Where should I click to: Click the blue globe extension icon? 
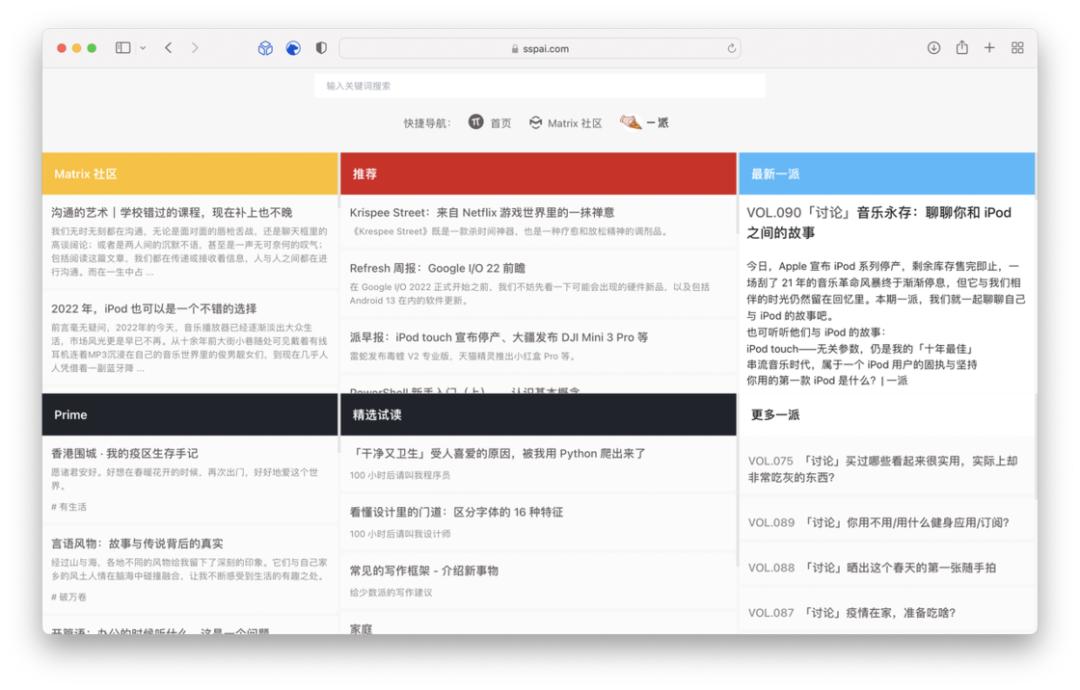click(x=292, y=47)
